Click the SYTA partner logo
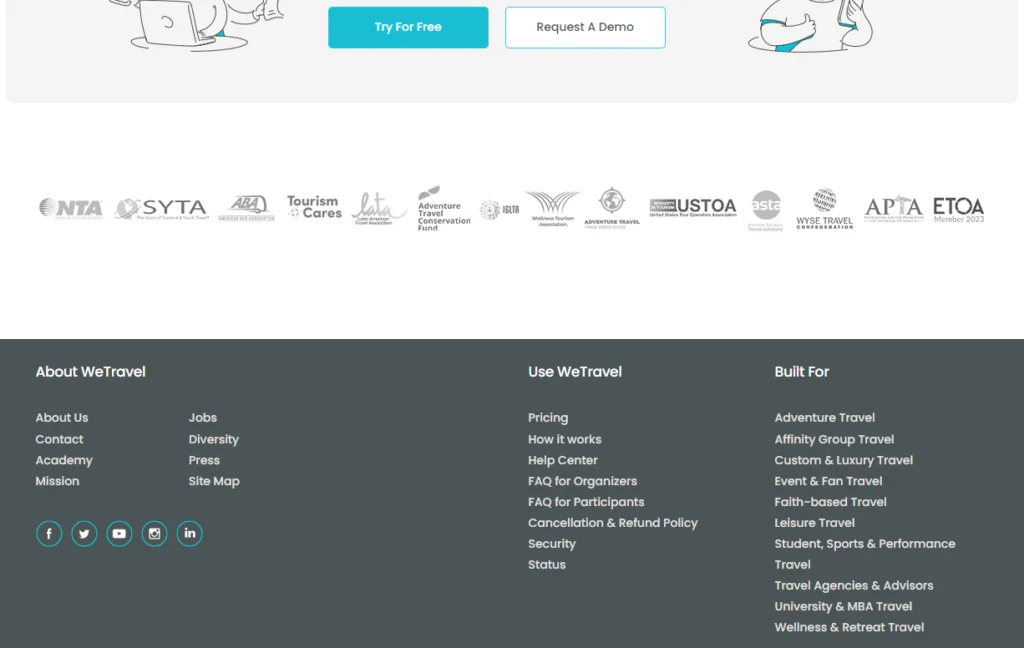 click(161, 209)
